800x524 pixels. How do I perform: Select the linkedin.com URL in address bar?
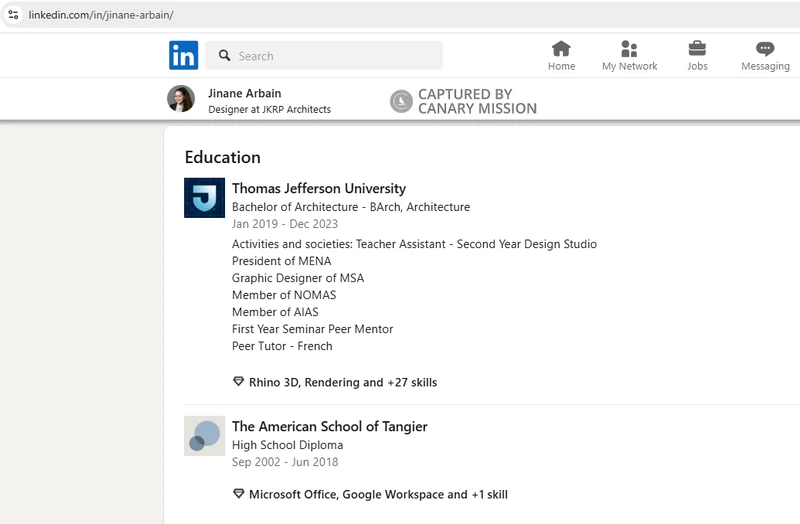pyautogui.click(x=100, y=16)
